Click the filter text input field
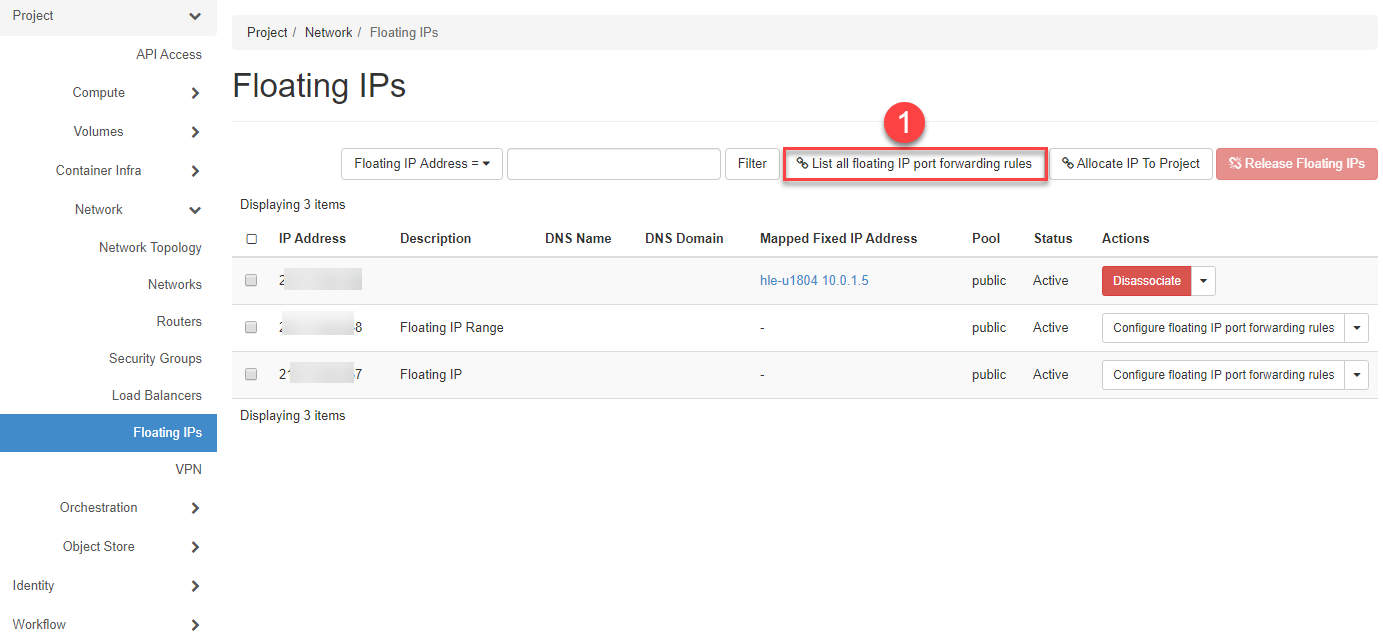The image size is (1383, 642). coord(613,164)
